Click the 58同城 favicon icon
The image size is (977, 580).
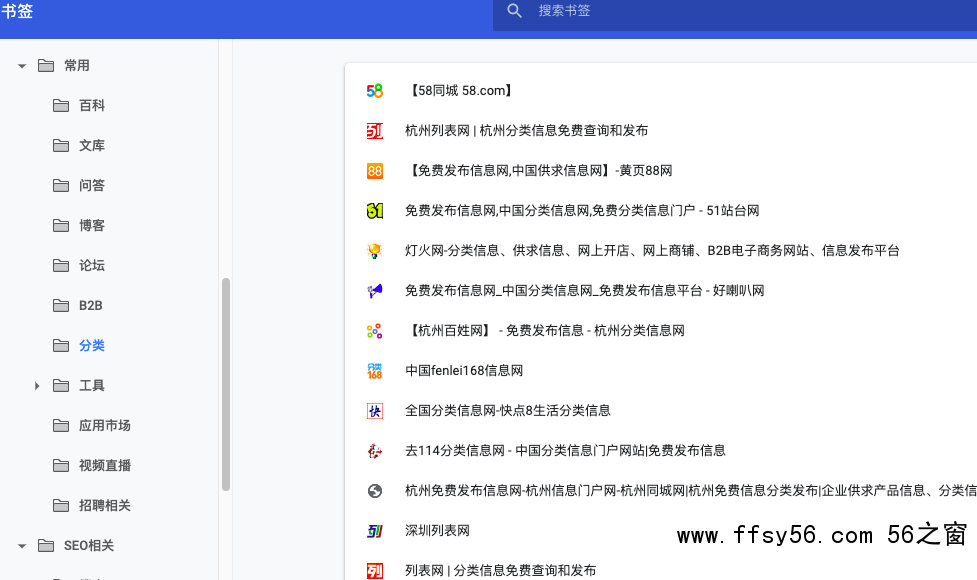click(374, 91)
